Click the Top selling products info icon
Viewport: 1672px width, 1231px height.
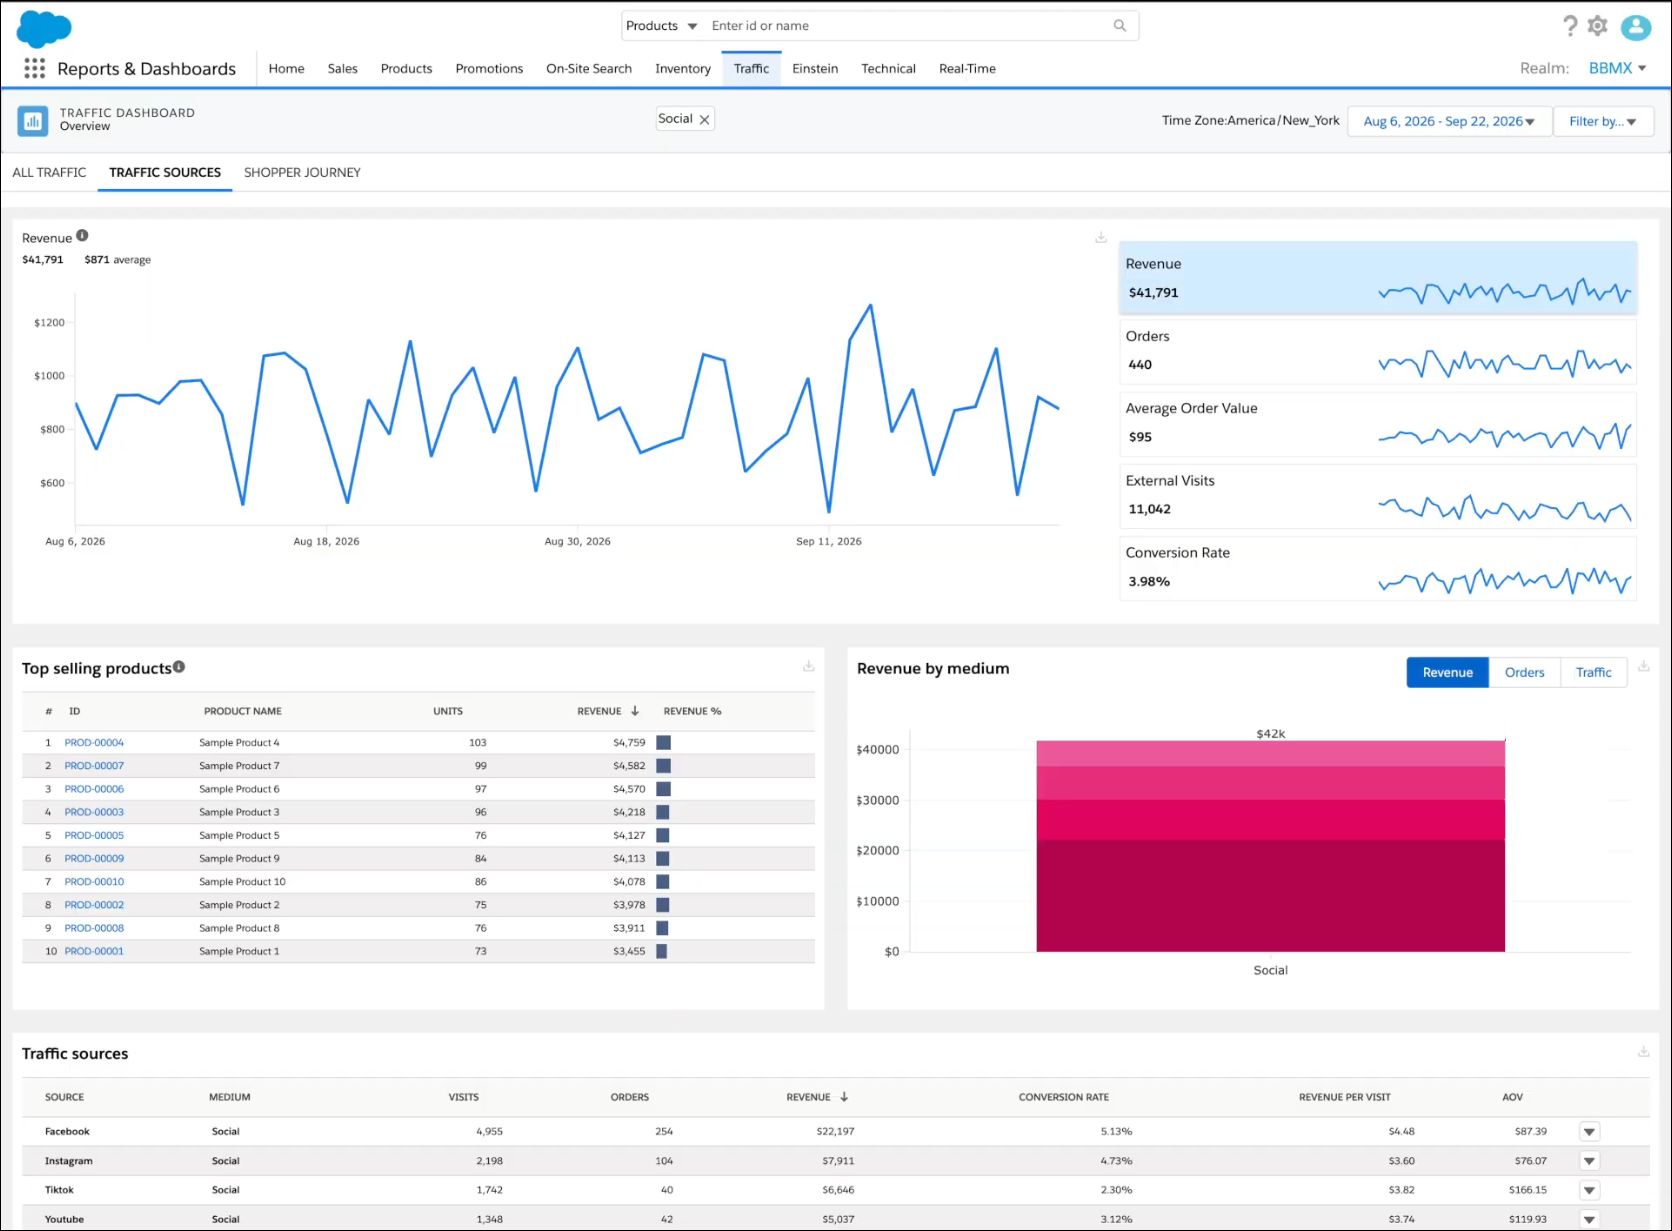[x=179, y=667]
